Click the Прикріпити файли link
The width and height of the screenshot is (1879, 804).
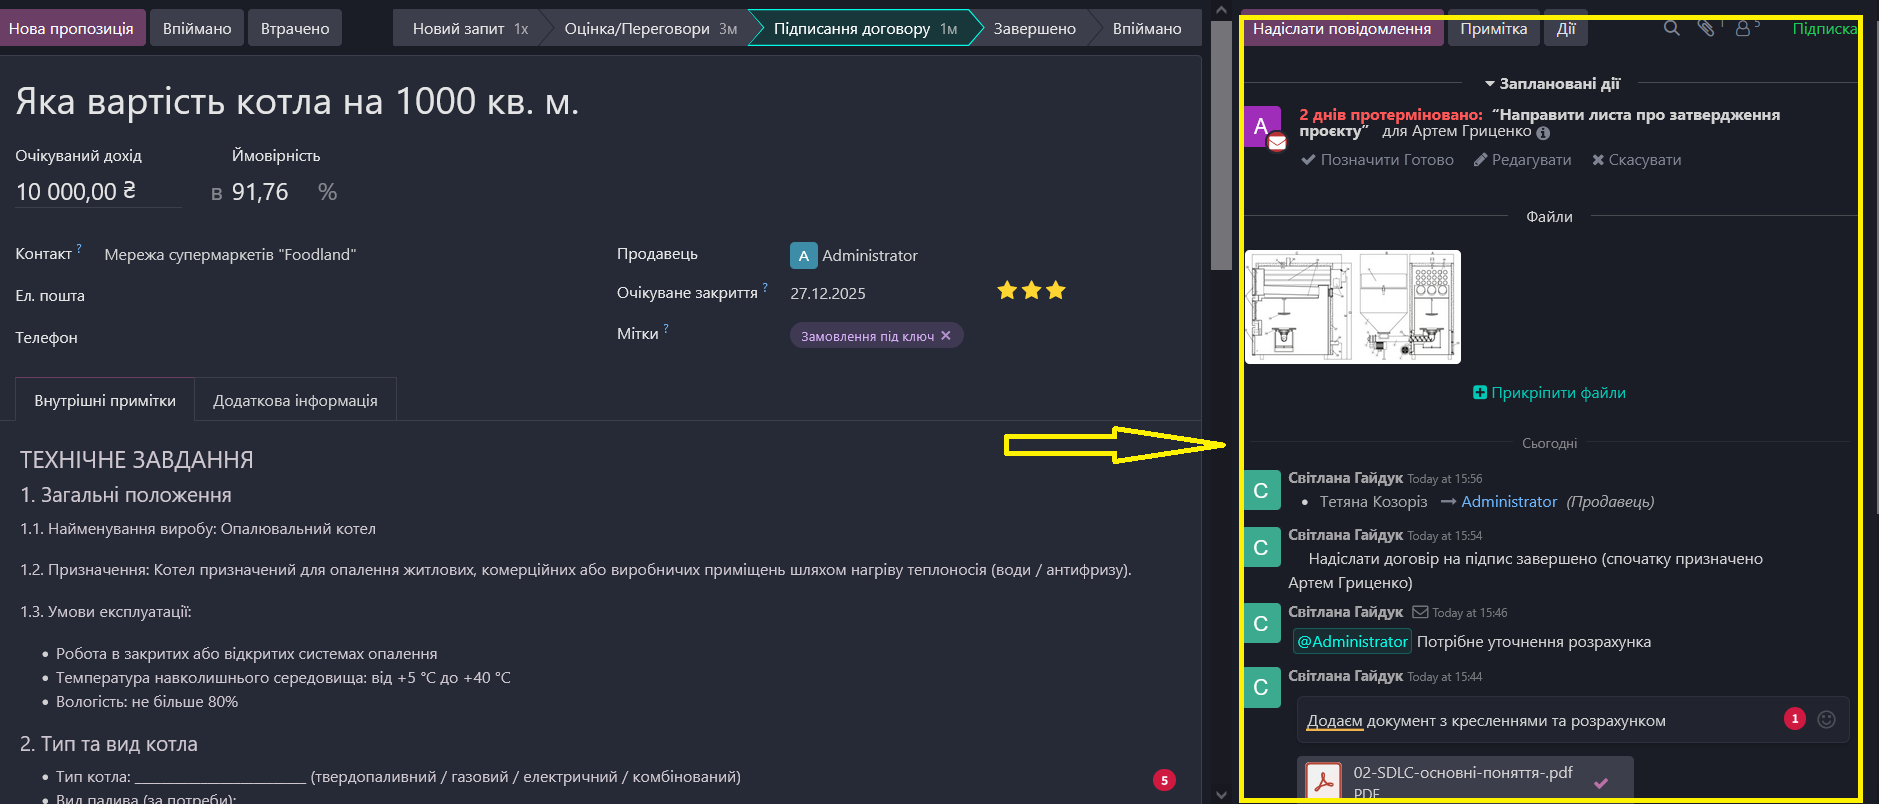[1549, 393]
